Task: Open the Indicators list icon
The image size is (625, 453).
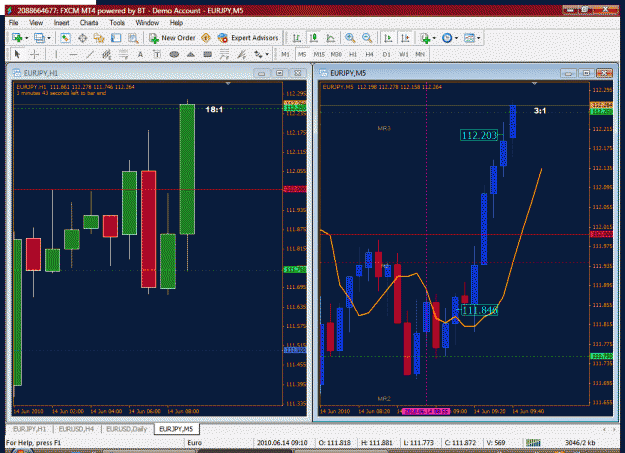Action: [x=425, y=38]
